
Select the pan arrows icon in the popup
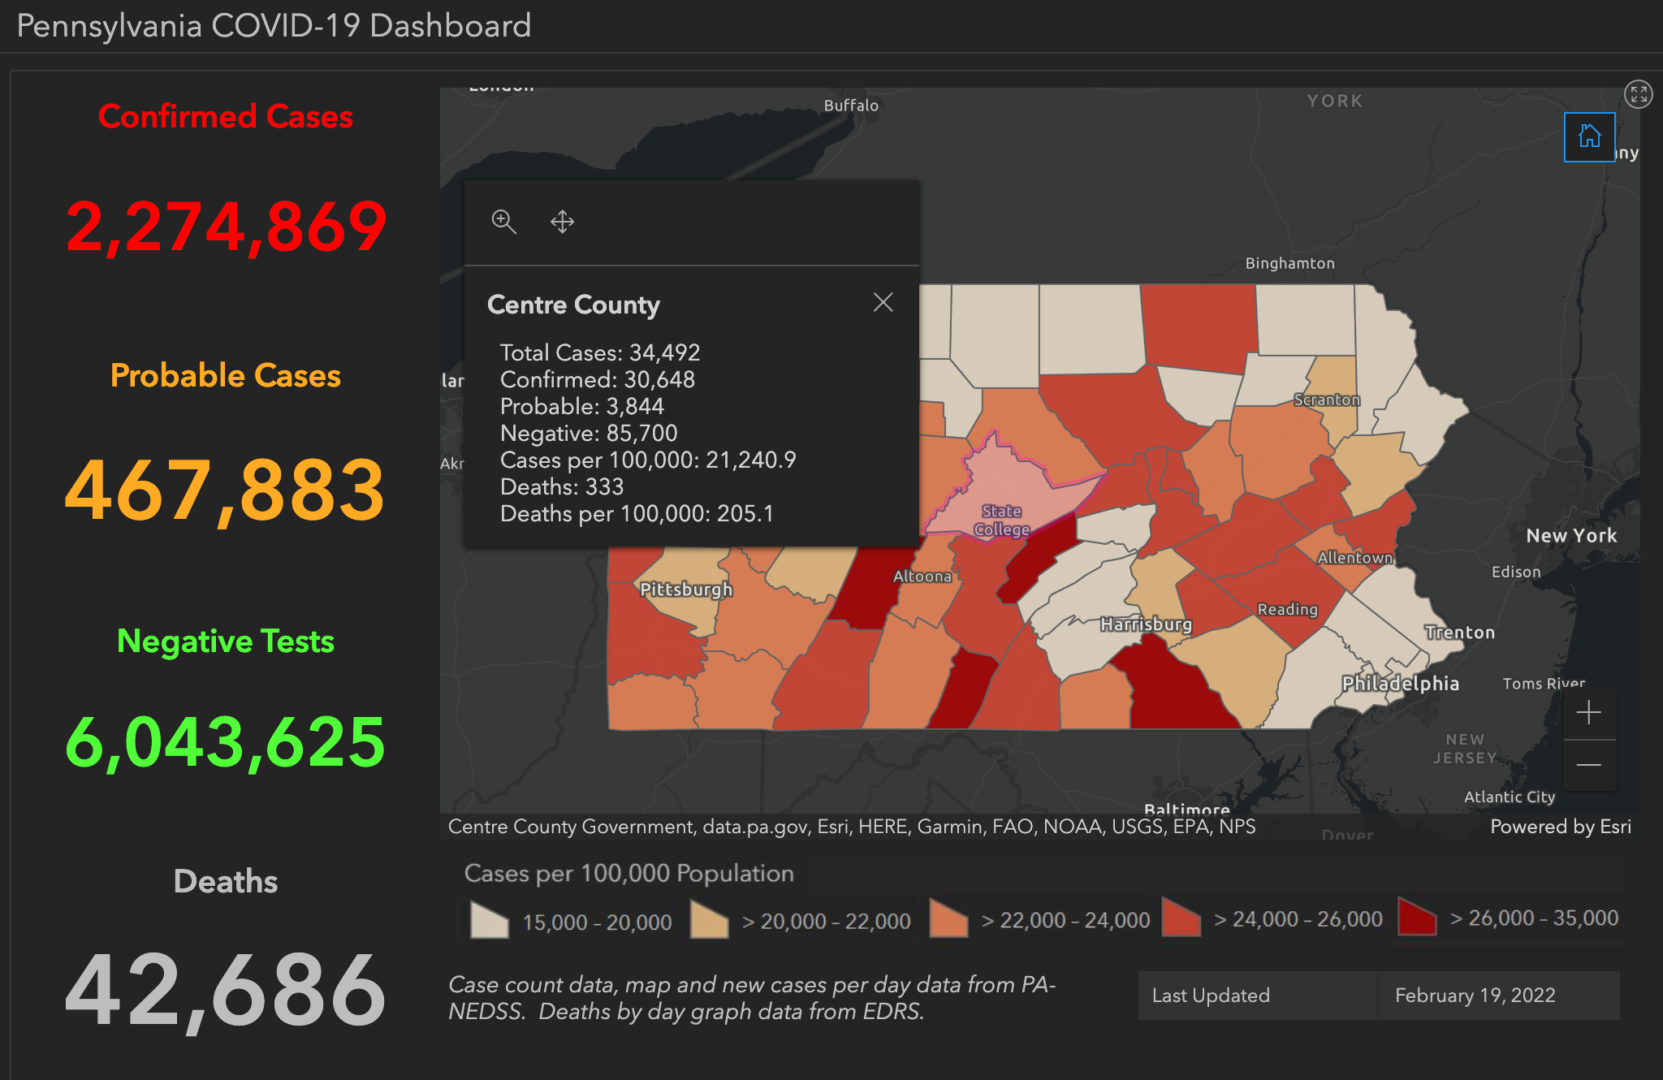point(562,222)
